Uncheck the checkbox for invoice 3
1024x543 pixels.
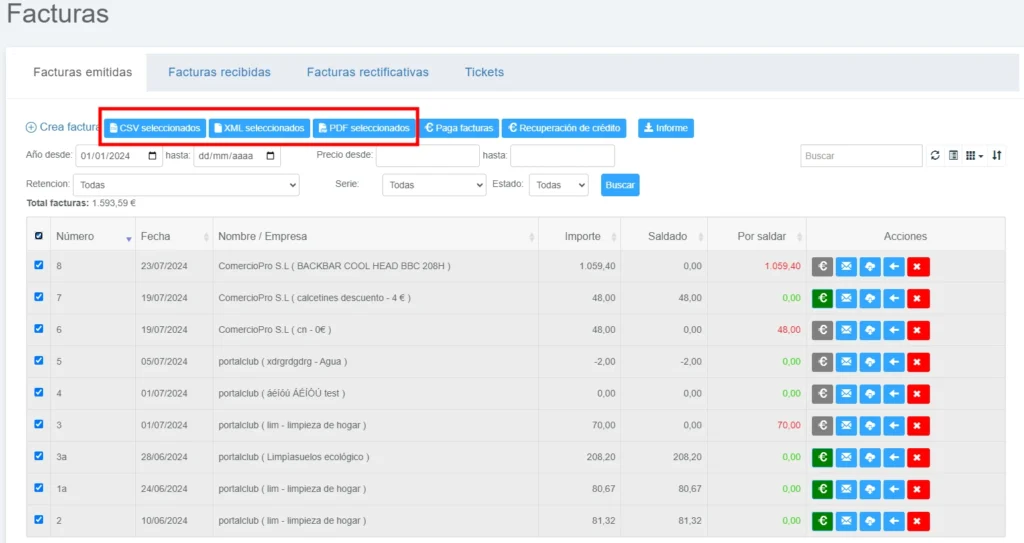click(39, 424)
